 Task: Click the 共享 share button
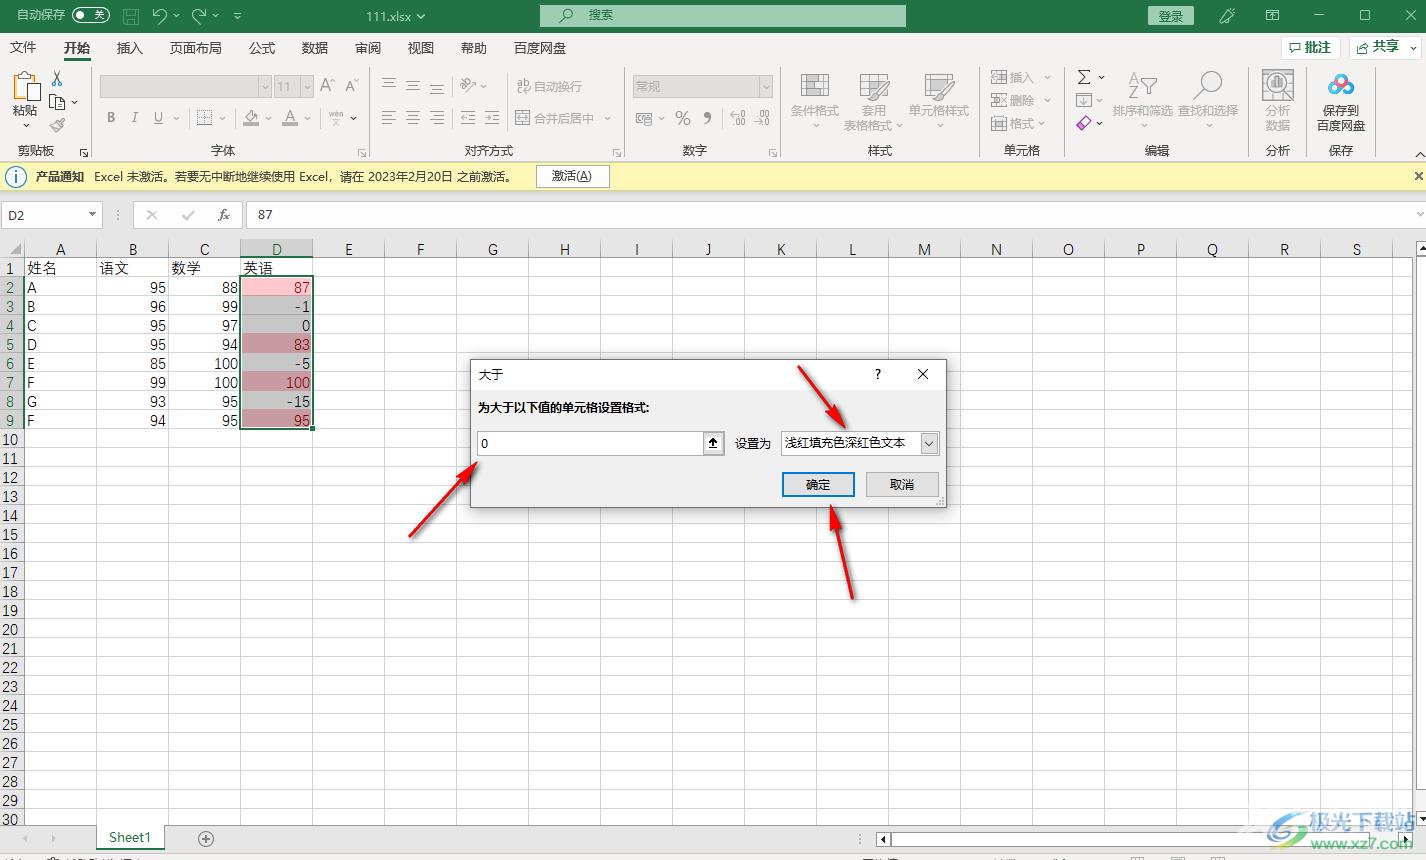click(1386, 47)
